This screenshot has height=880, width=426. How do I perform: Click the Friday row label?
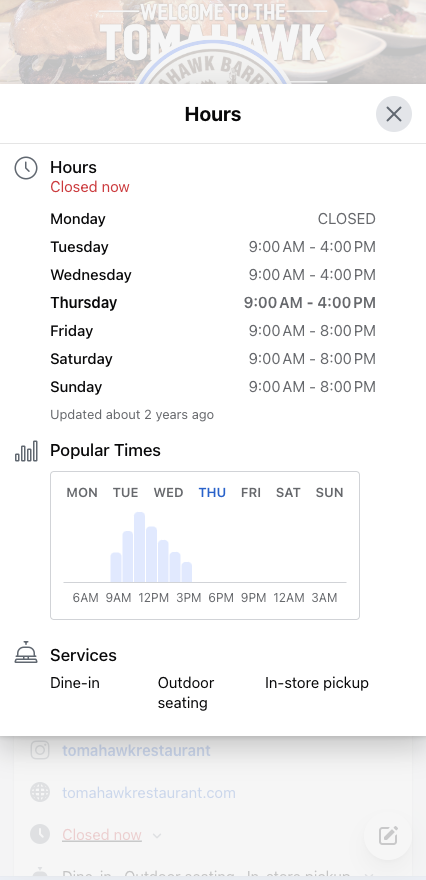click(72, 331)
